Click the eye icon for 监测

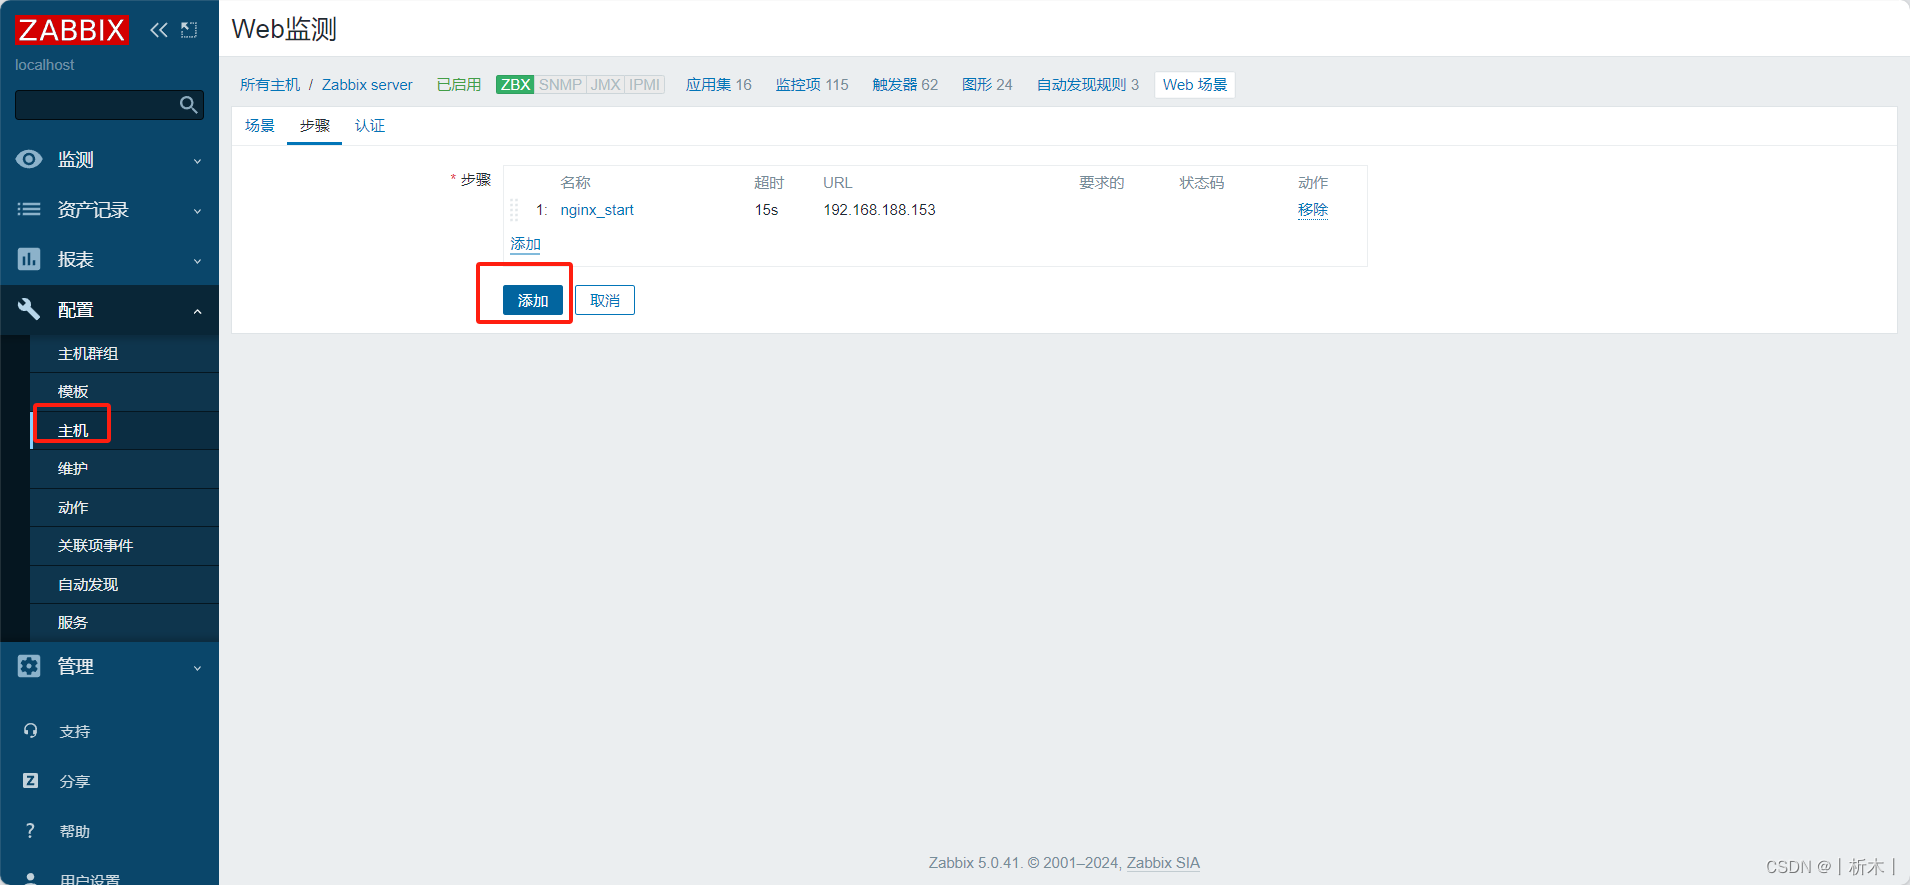pyautogui.click(x=30, y=159)
